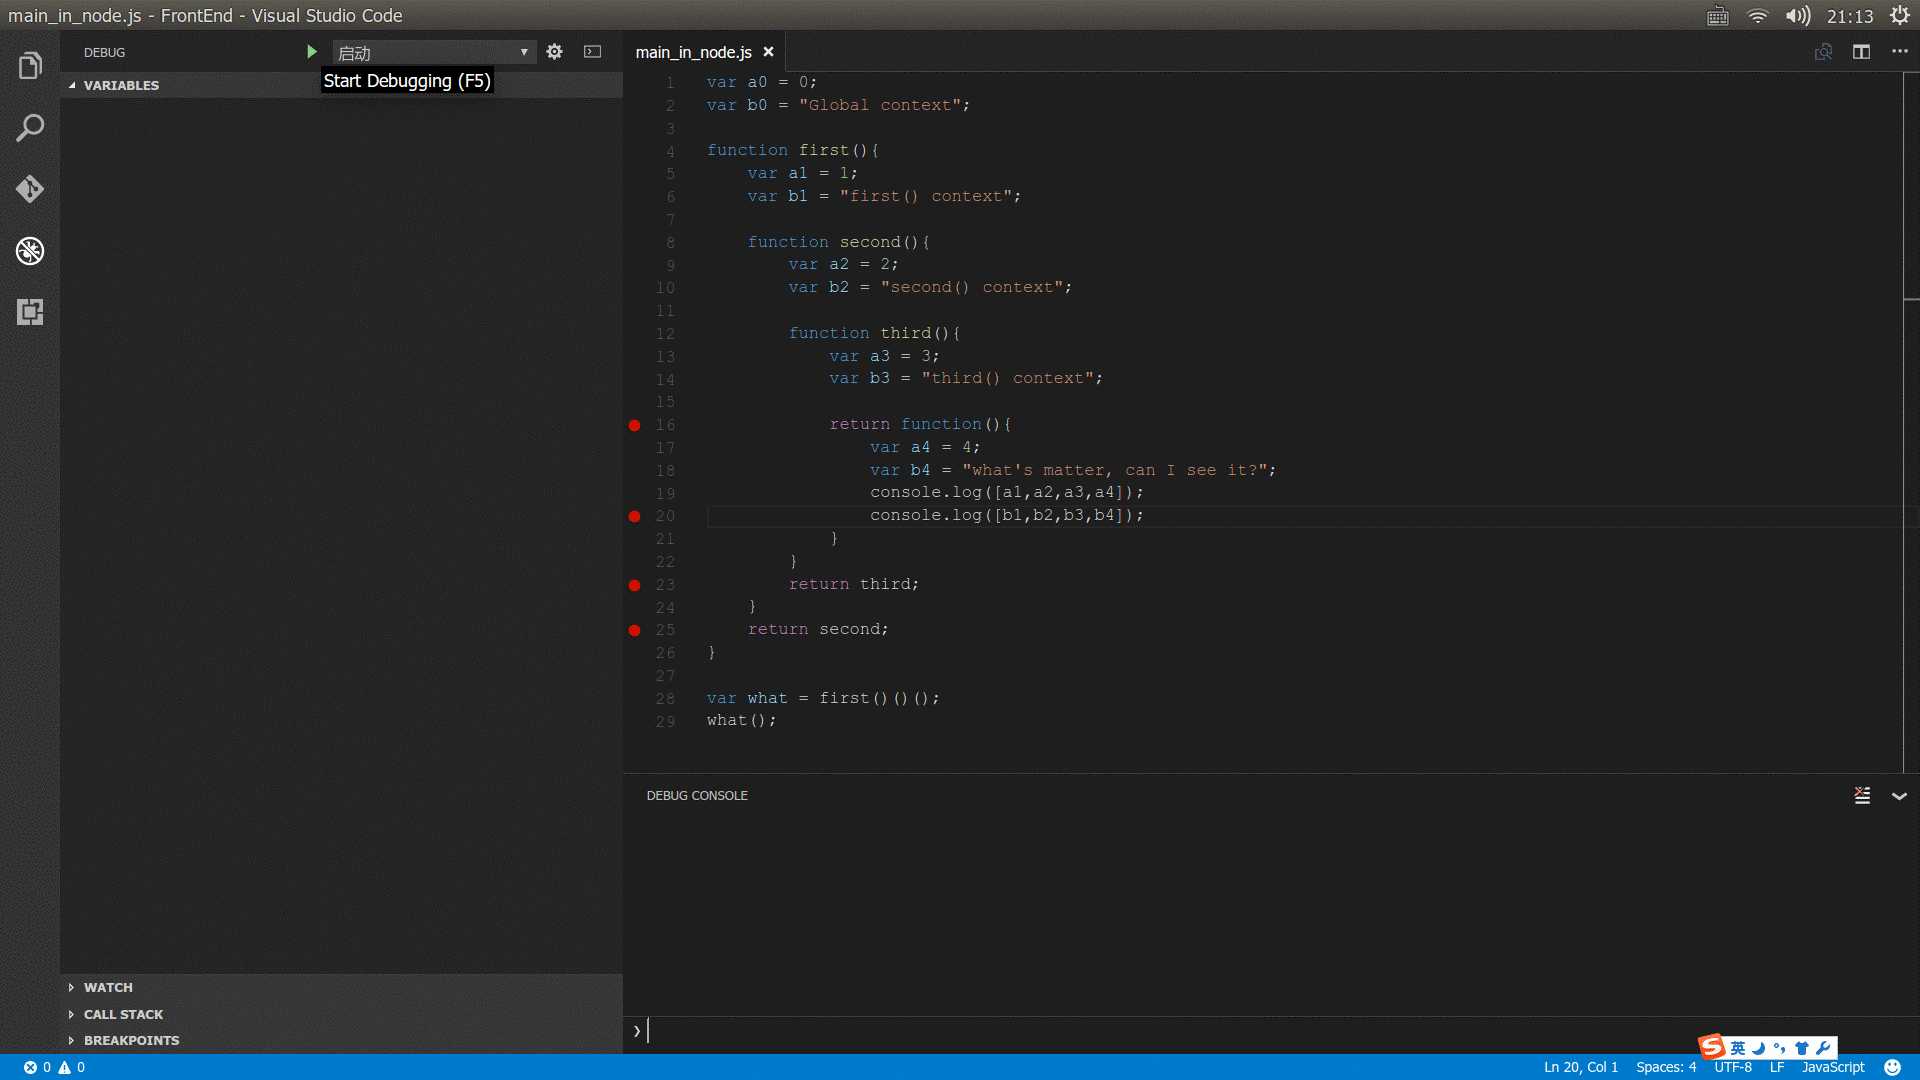Click the Sogou input method S icon
Screen dimensions: 1920x1080
[1712, 1046]
